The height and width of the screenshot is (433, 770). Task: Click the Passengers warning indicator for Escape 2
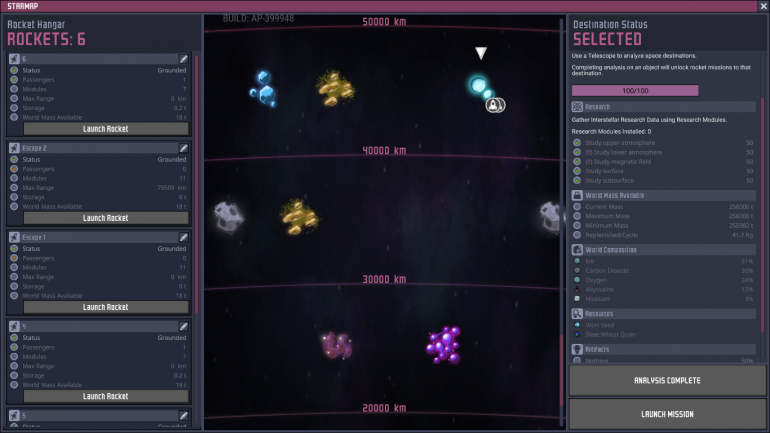14,169
